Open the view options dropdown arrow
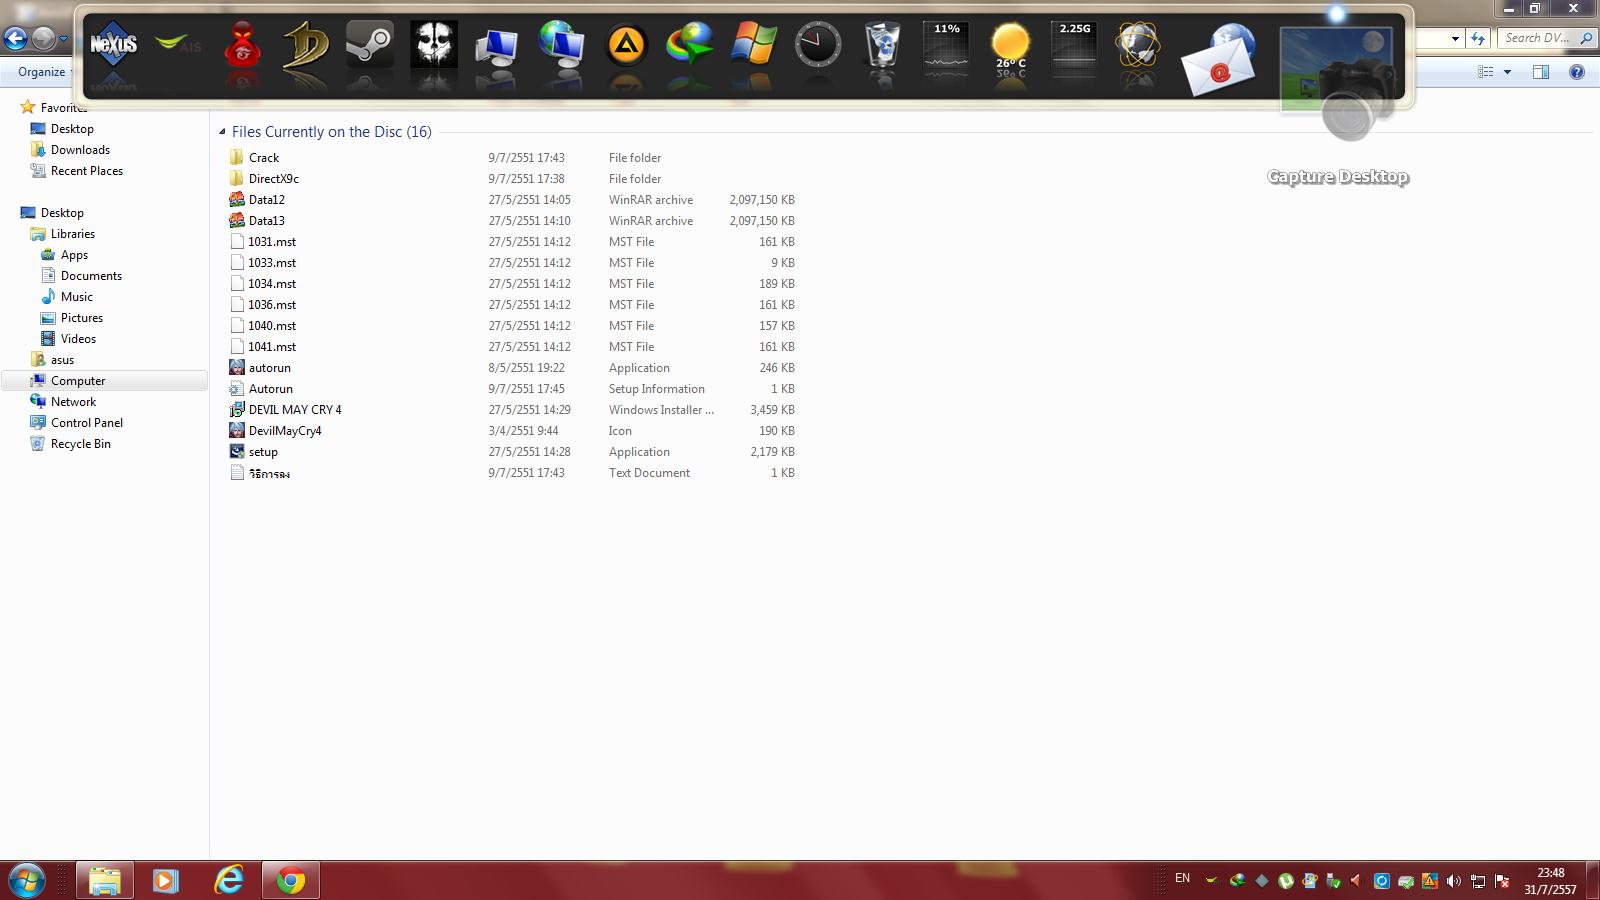1600x900 pixels. (x=1507, y=72)
